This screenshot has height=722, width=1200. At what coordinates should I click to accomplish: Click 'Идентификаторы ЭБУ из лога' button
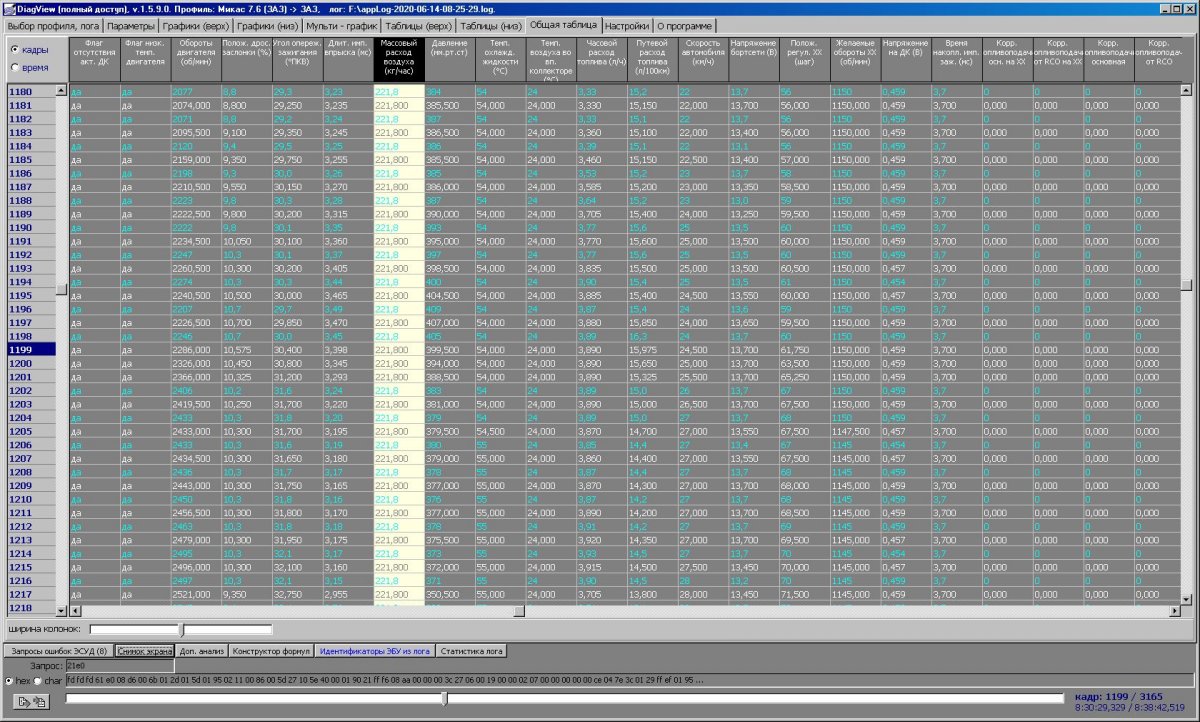coord(374,651)
